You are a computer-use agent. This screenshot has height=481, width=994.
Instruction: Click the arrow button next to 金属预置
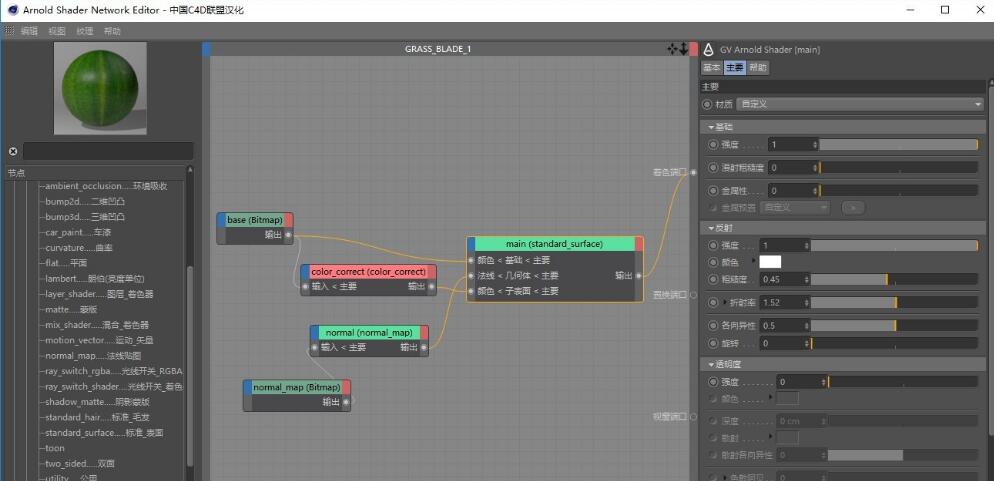click(853, 207)
